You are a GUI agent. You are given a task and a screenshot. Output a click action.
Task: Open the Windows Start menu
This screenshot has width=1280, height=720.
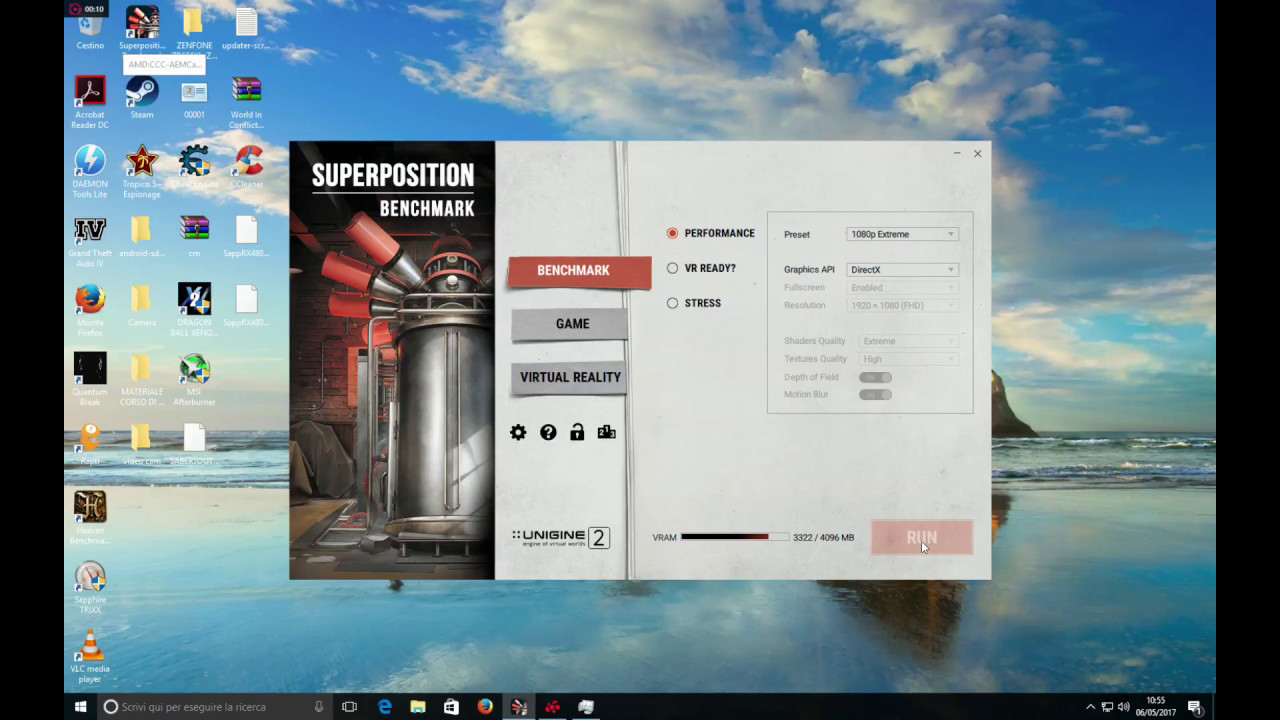coord(81,706)
